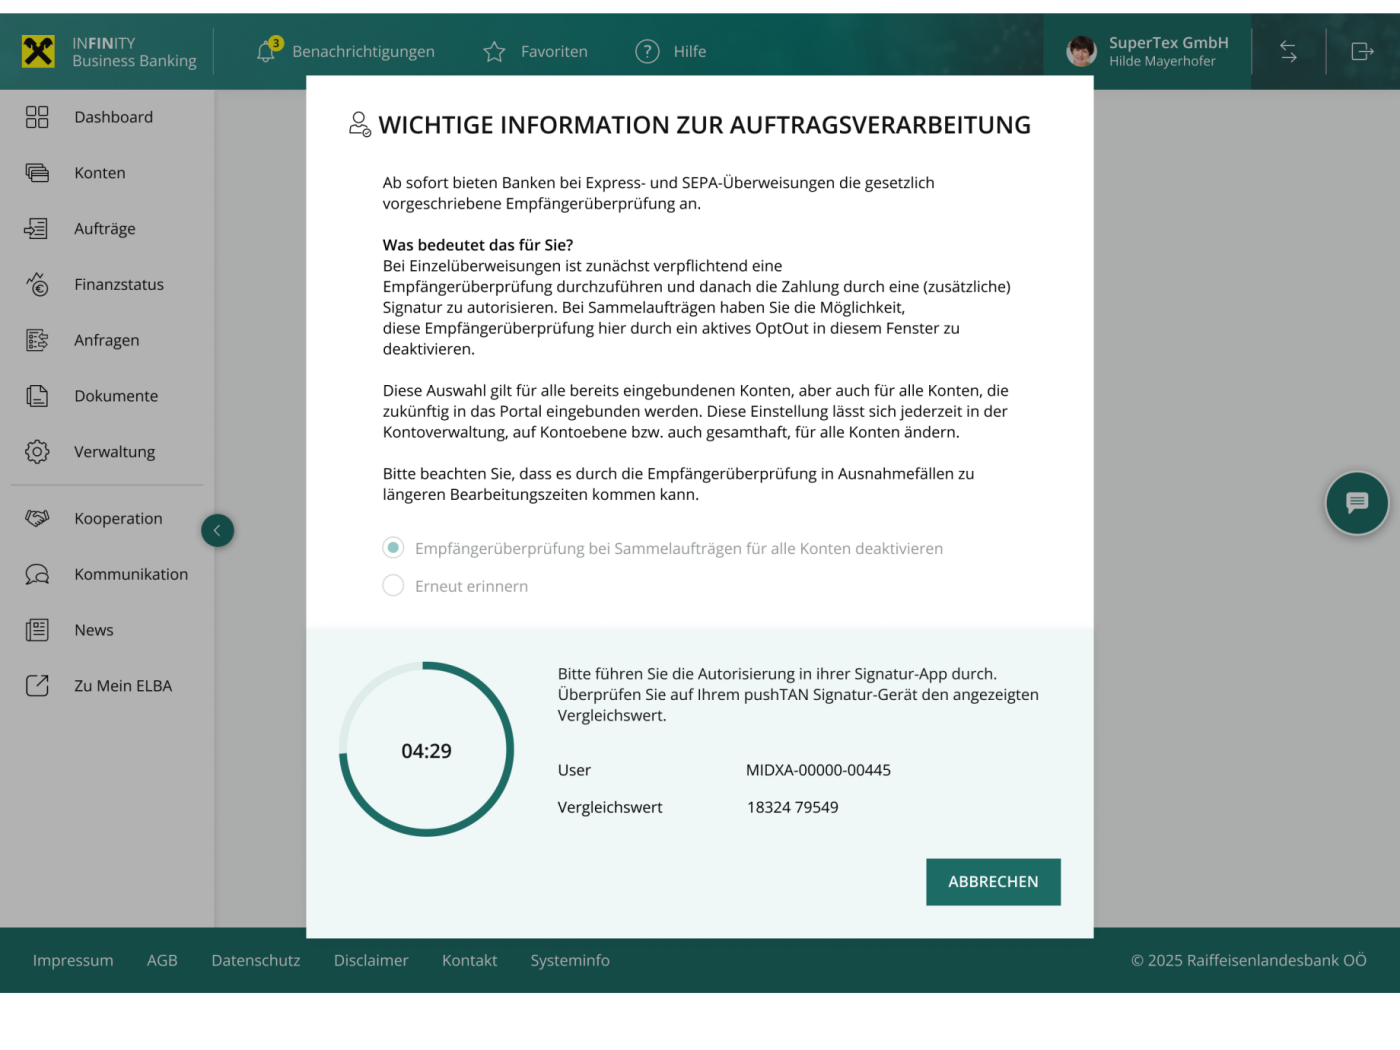
Task: Open the Hilfe question mark icon
Action: pyautogui.click(x=647, y=51)
